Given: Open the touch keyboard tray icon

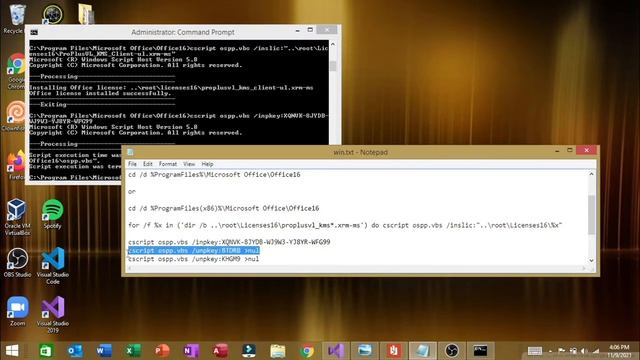Looking at the screenshot, I should pyautogui.click(x=535, y=351).
